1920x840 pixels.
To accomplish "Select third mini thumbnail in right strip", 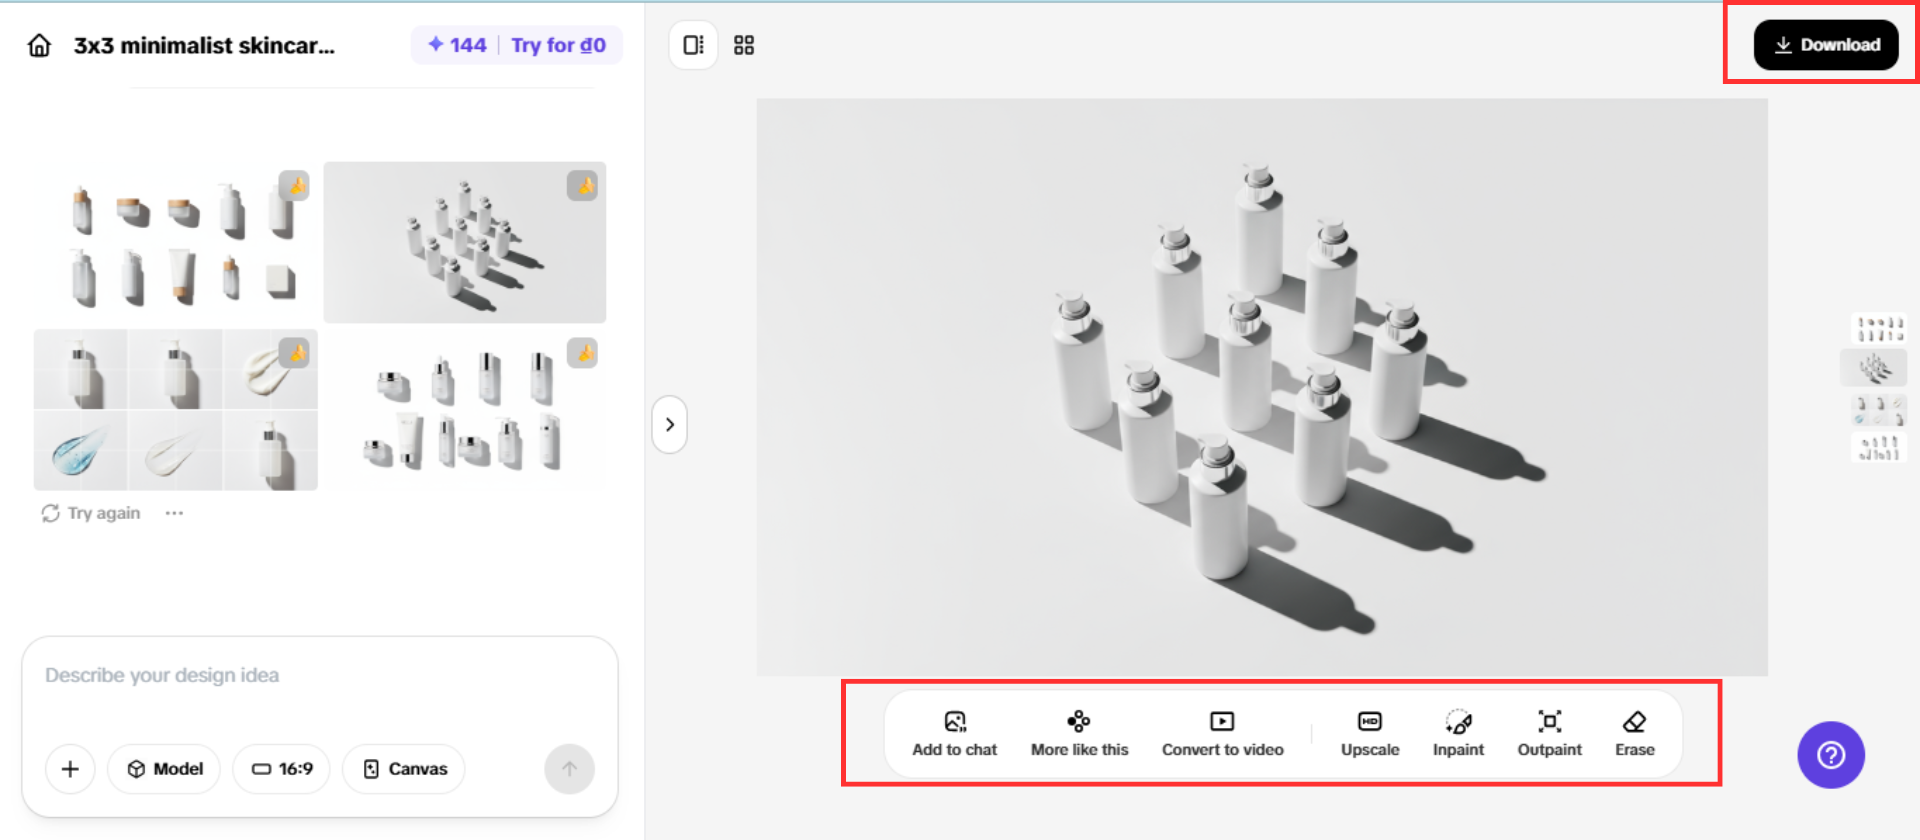I will click(x=1879, y=410).
